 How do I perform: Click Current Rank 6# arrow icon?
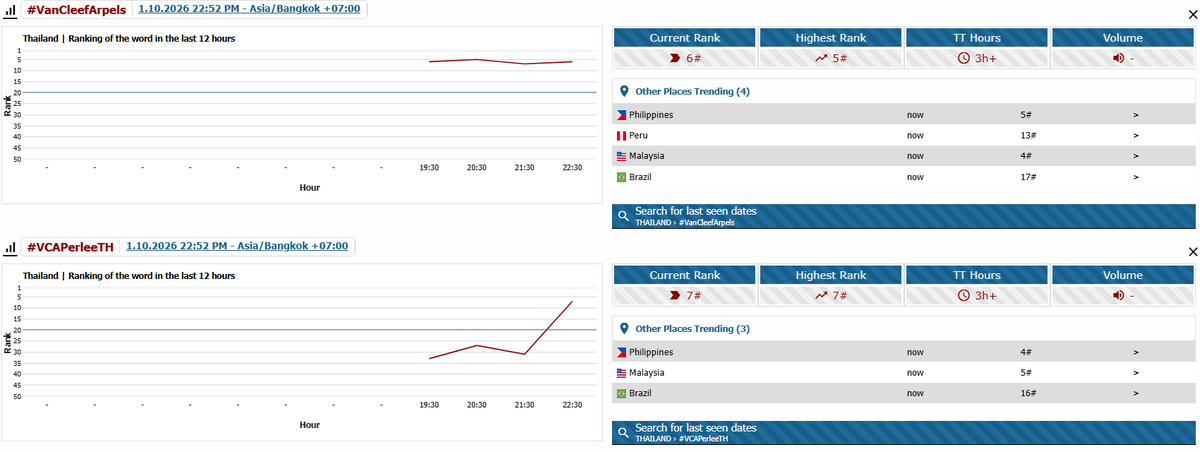675,58
